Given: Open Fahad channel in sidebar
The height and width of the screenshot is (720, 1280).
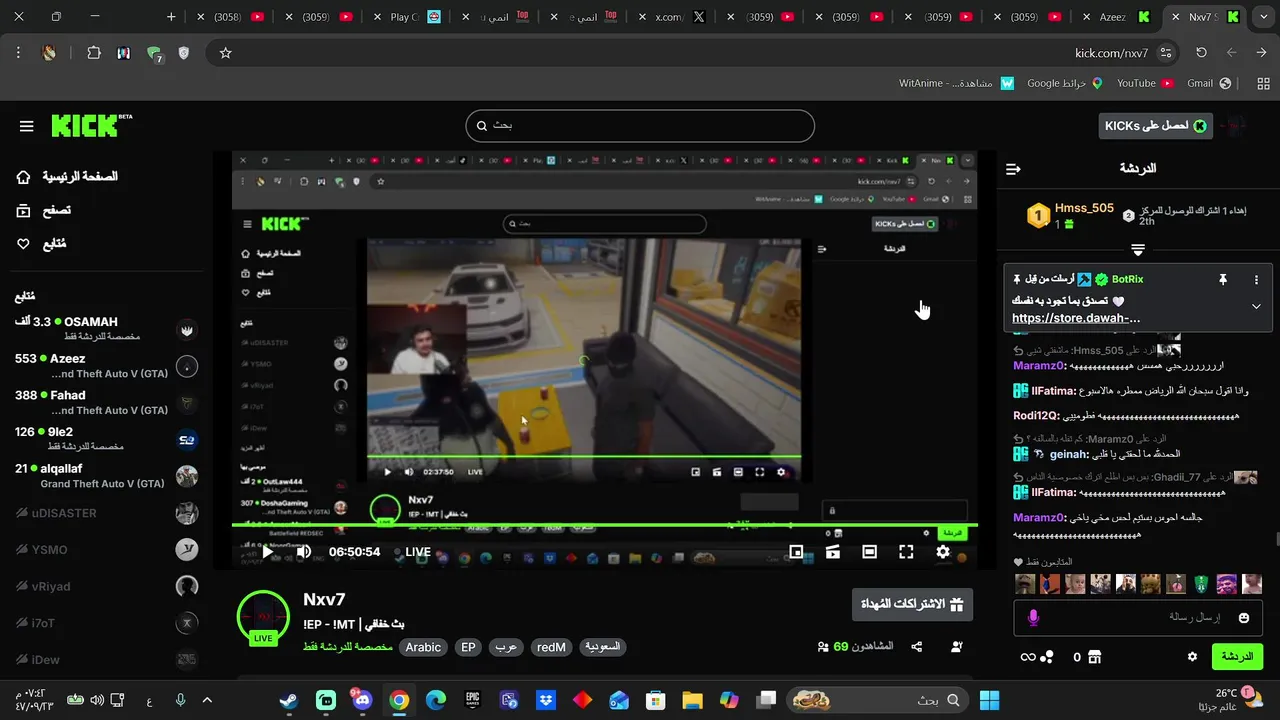Looking at the screenshot, I should tap(105, 403).
